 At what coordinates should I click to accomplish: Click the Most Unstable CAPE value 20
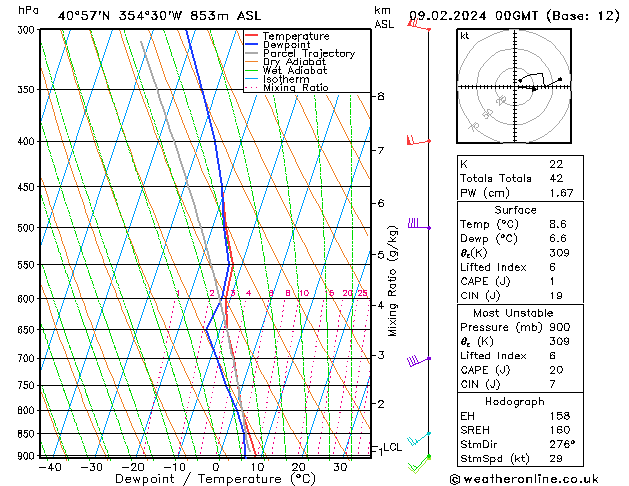[x=556, y=370]
